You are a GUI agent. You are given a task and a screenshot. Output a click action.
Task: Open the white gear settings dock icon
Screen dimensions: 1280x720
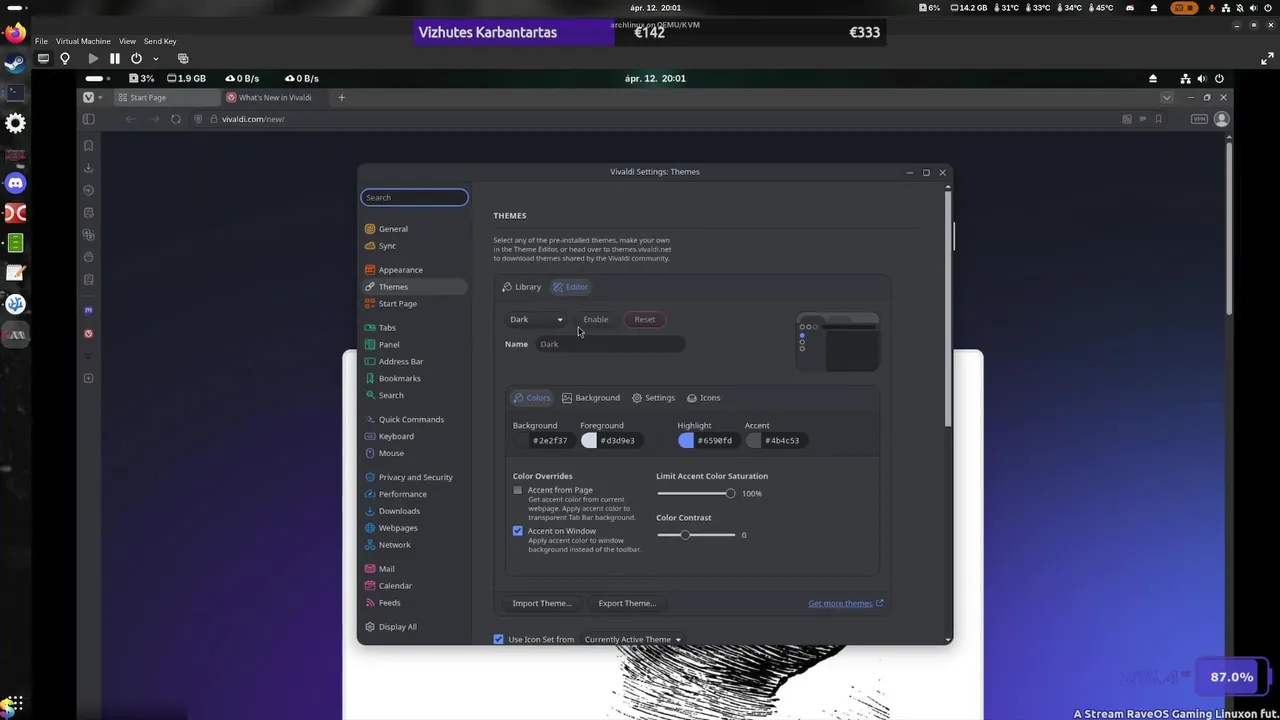15,123
